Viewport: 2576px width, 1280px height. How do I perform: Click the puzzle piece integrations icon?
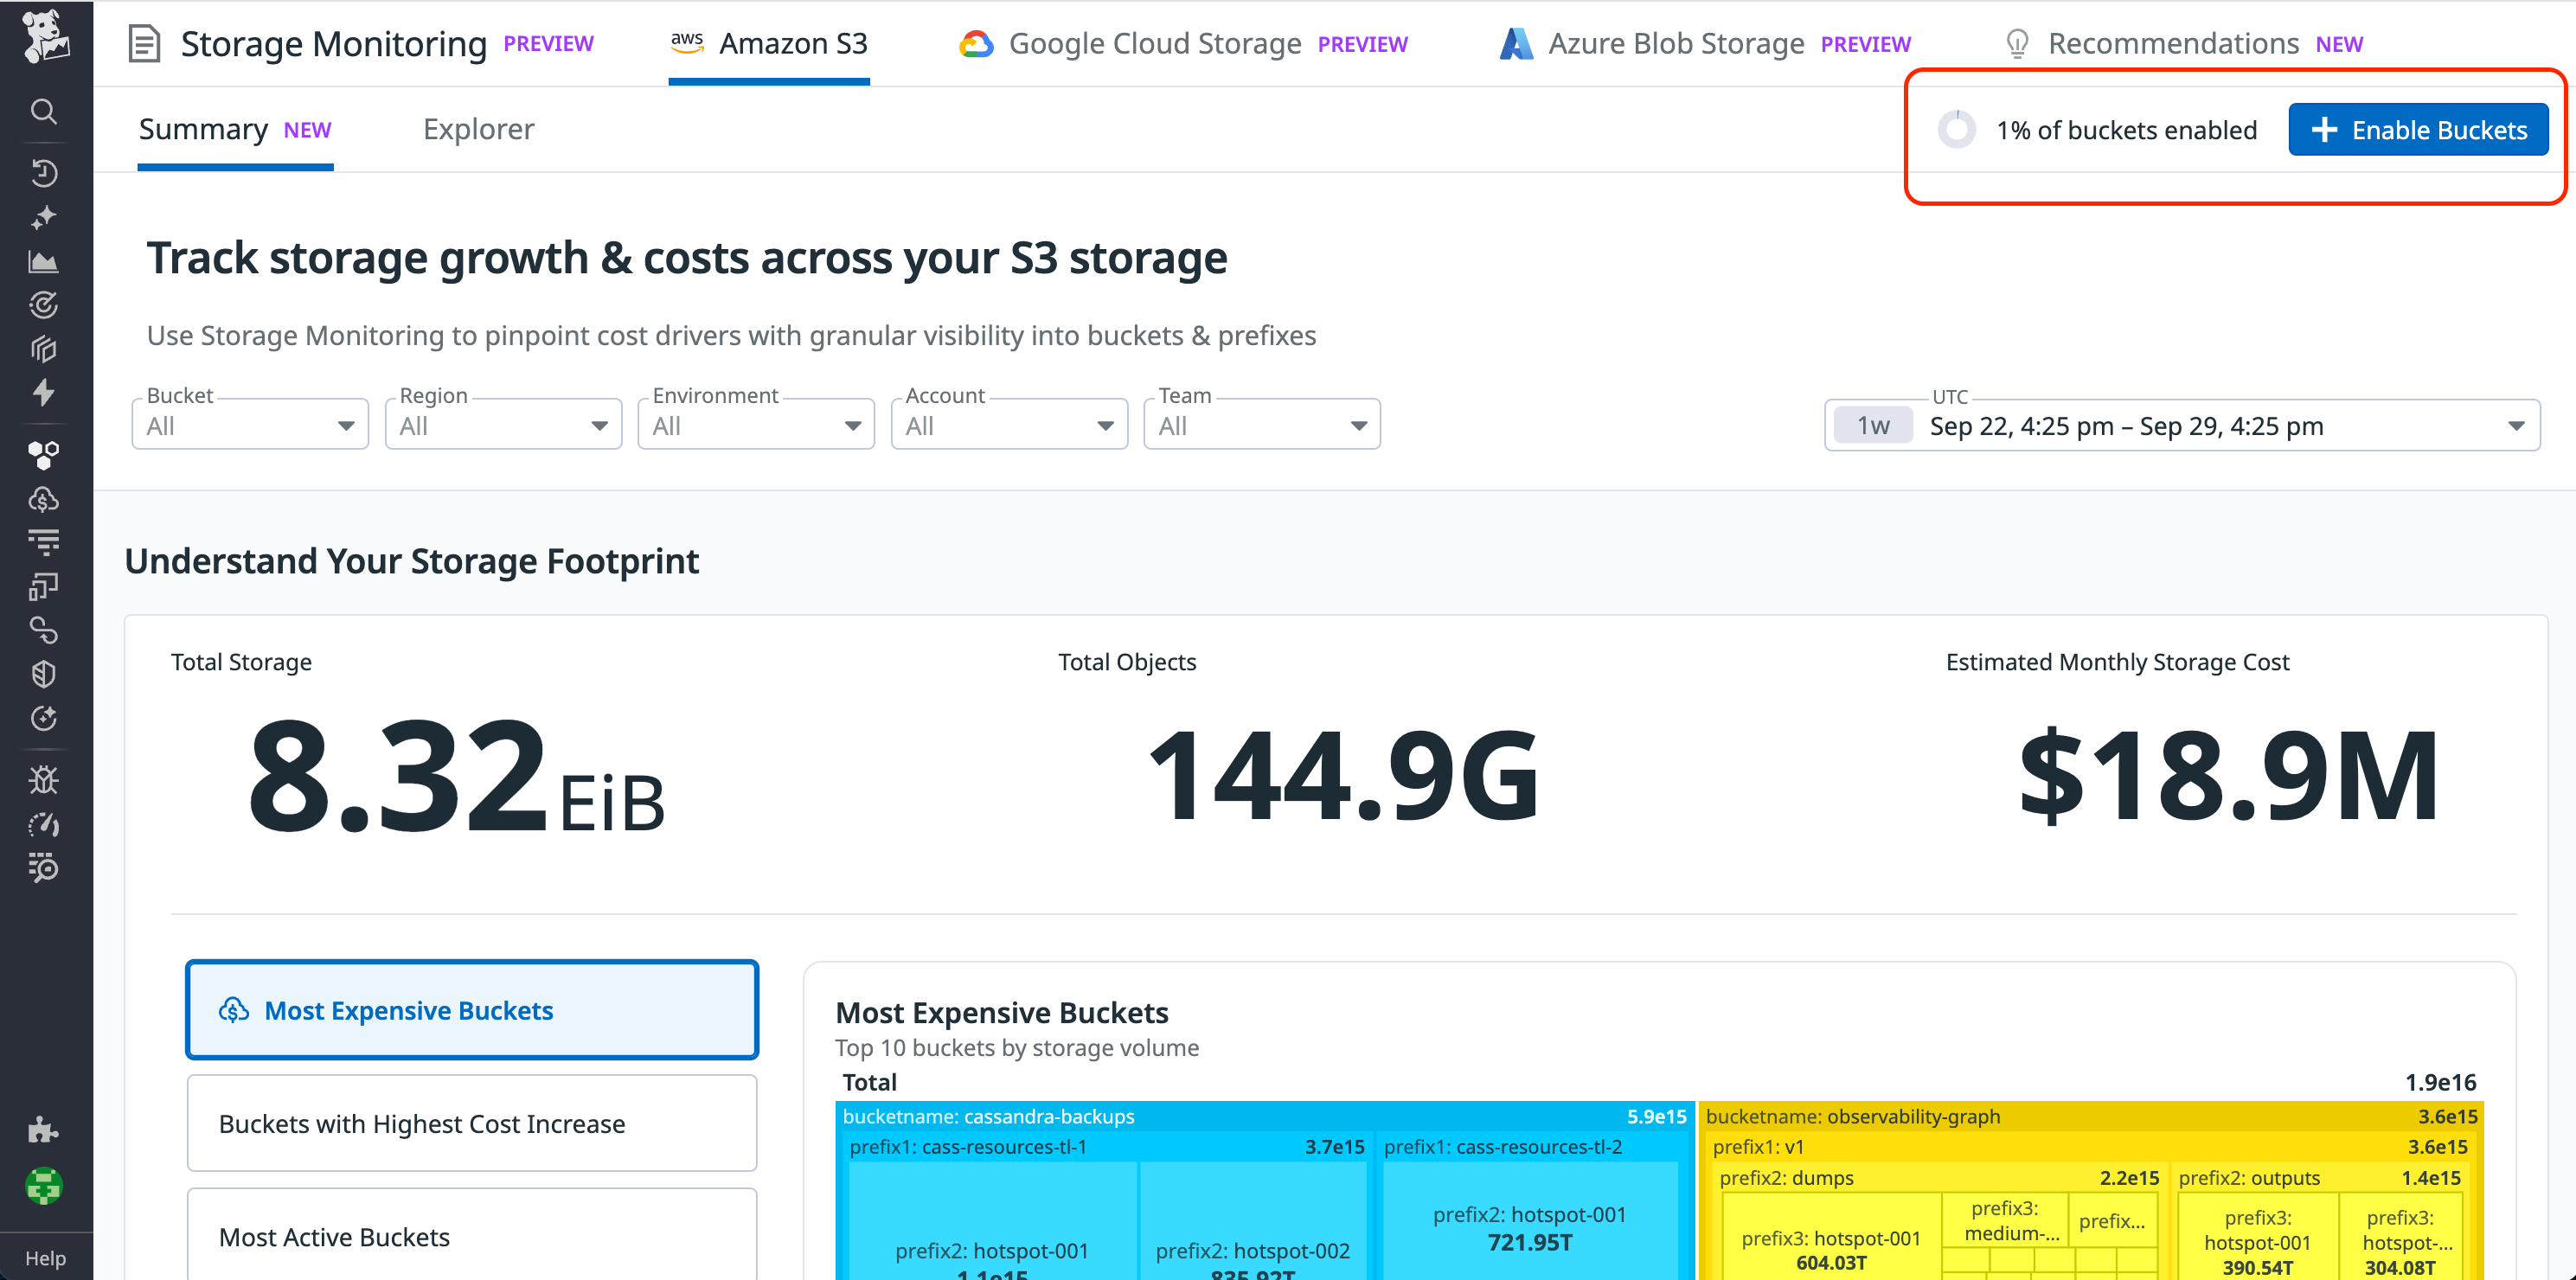pyautogui.click(x=43, y=1130)
